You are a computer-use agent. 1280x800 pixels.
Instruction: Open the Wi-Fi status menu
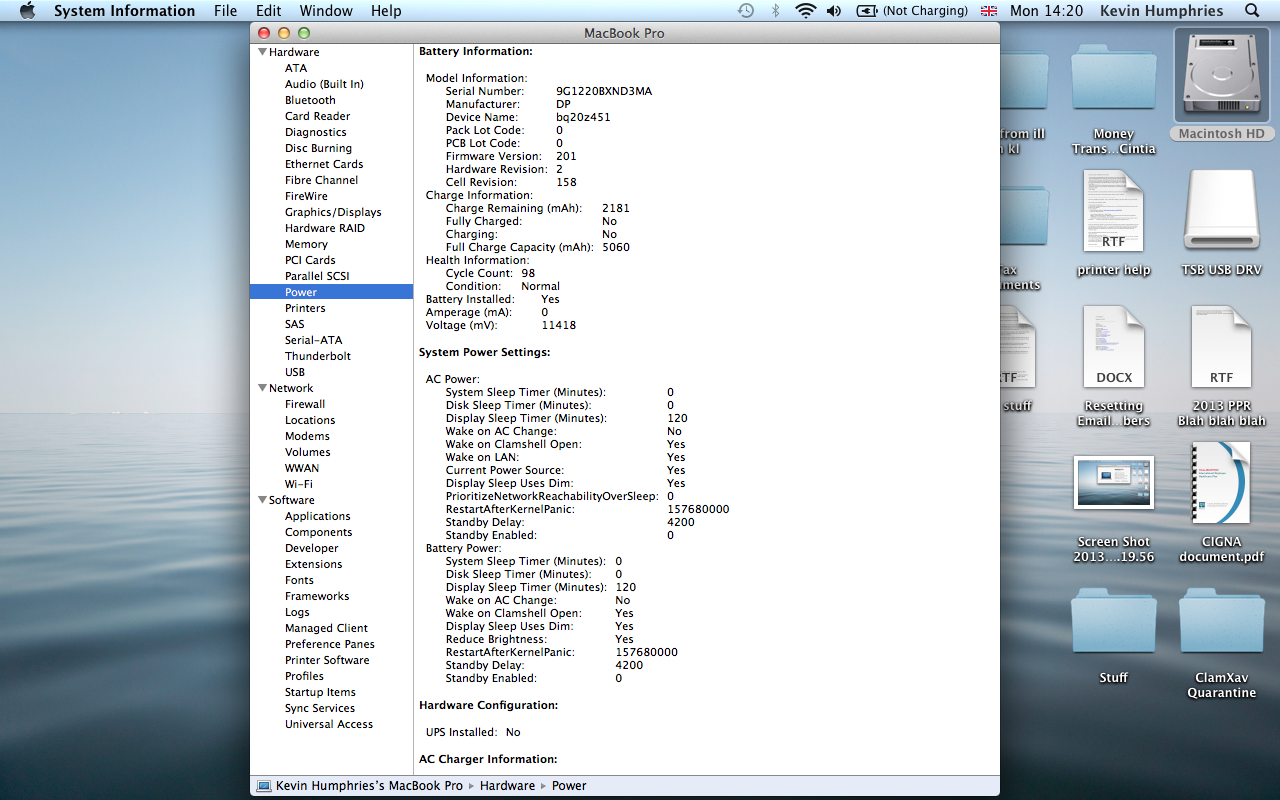805,11
